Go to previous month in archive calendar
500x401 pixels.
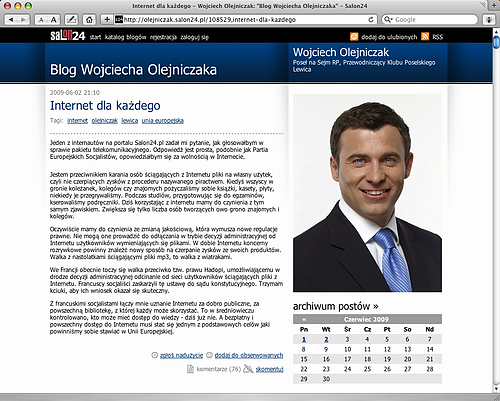304,319
